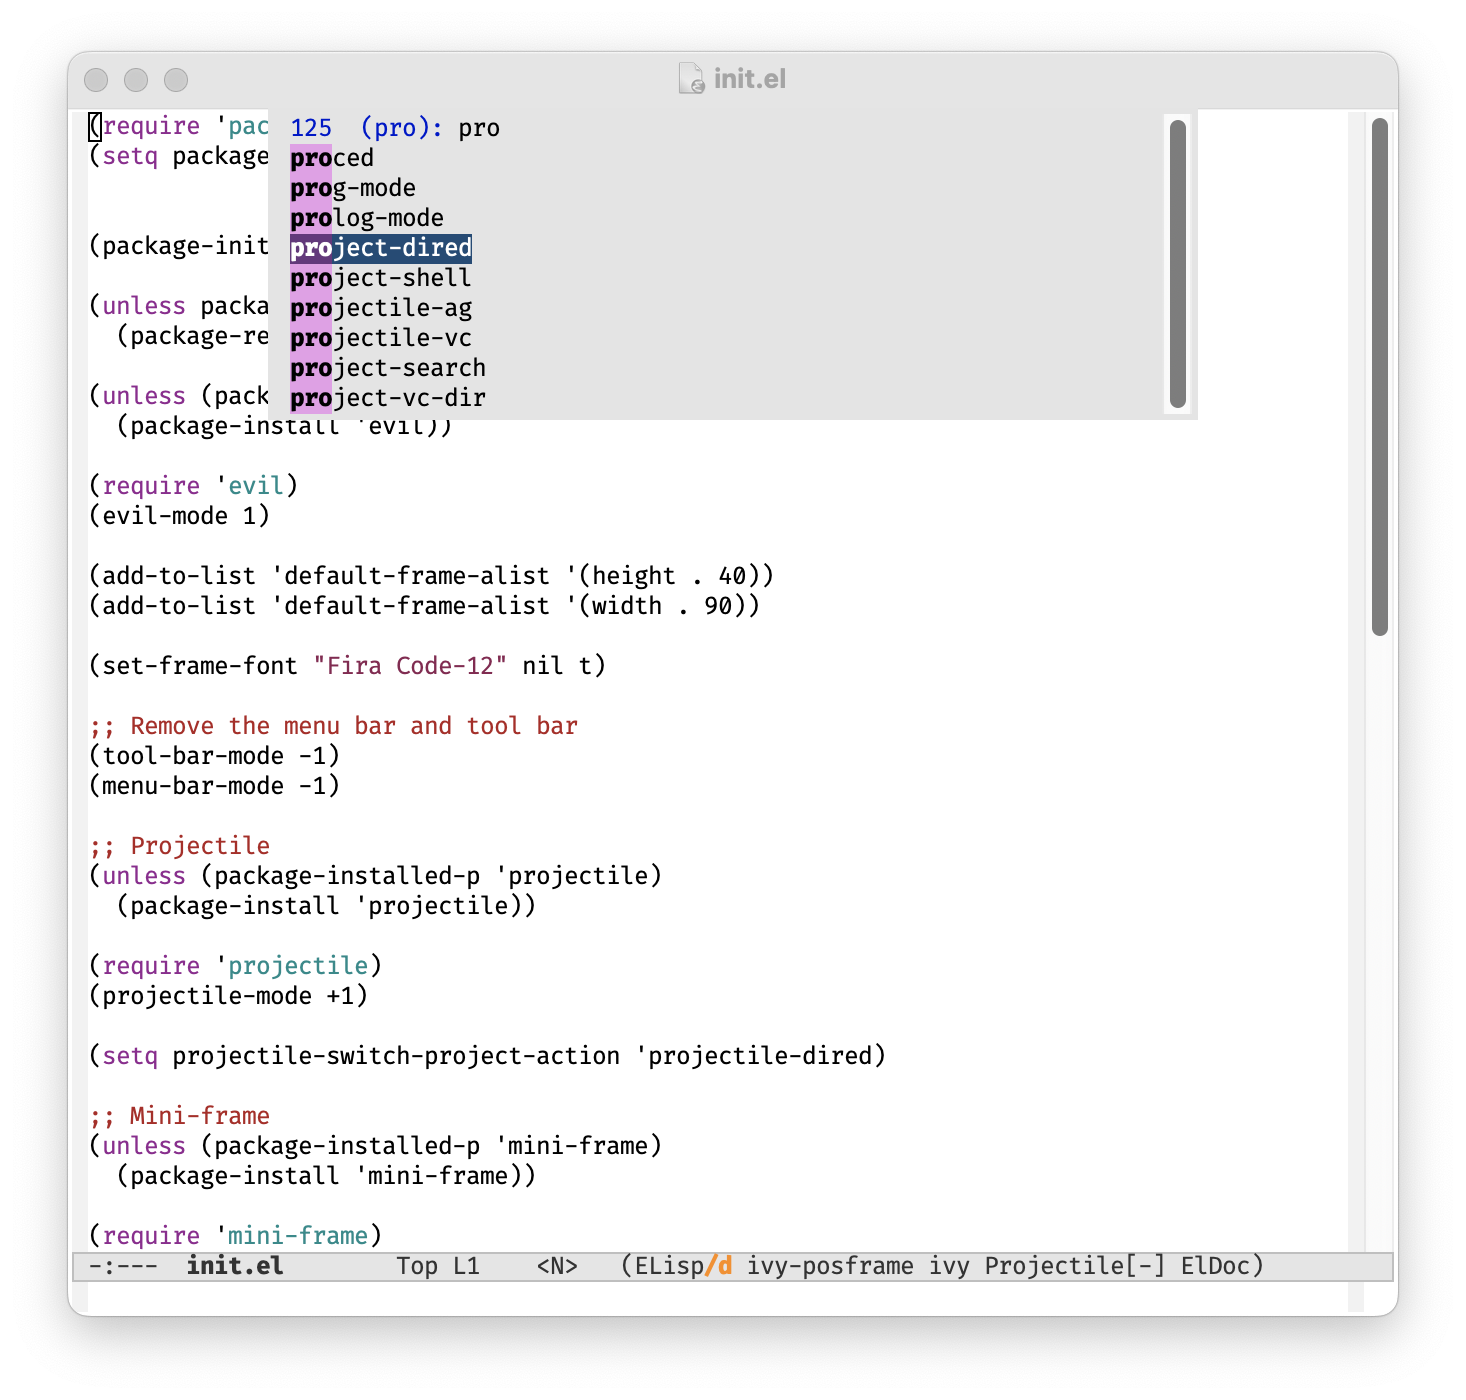Click the line "(evil-mode 1)"
Screen dimensions: 1466x1400
pyautogui.click(x=179, y=516)
